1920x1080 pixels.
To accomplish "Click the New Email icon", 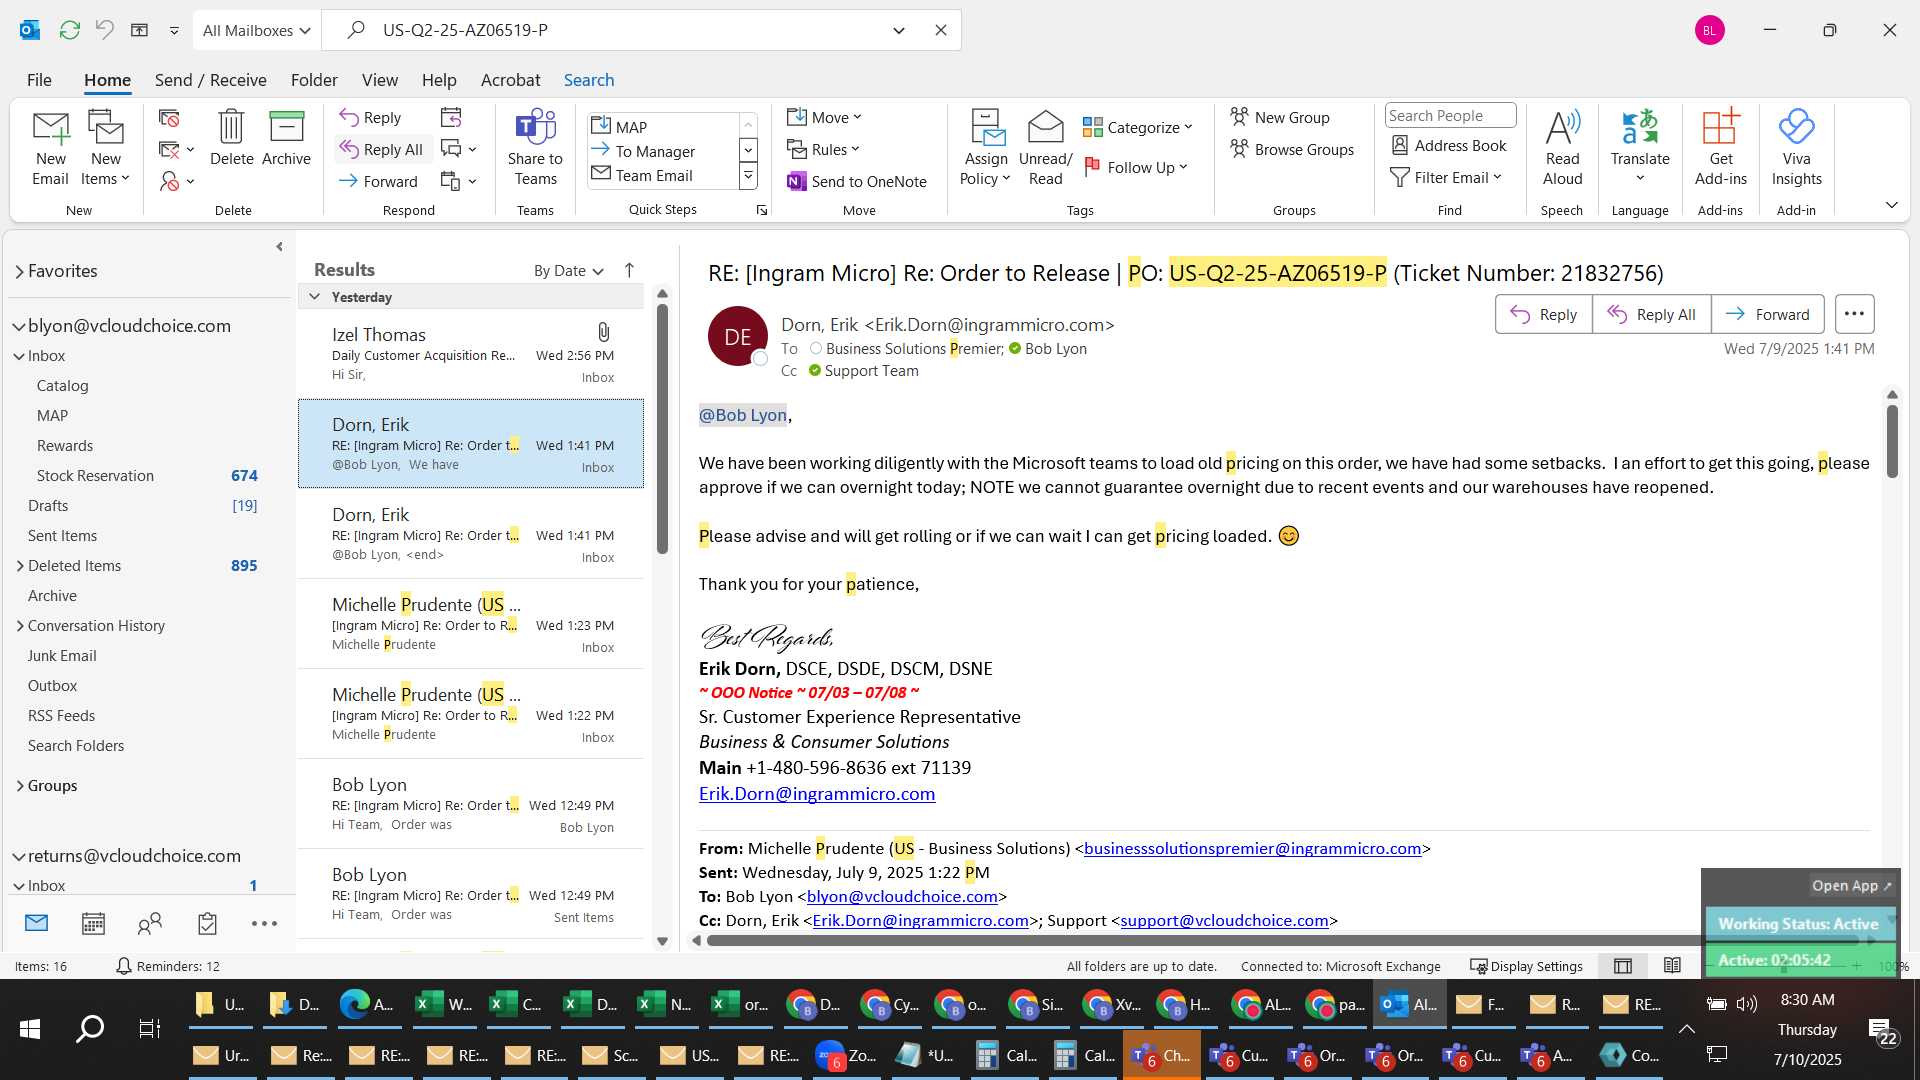I will click(50, 148).
